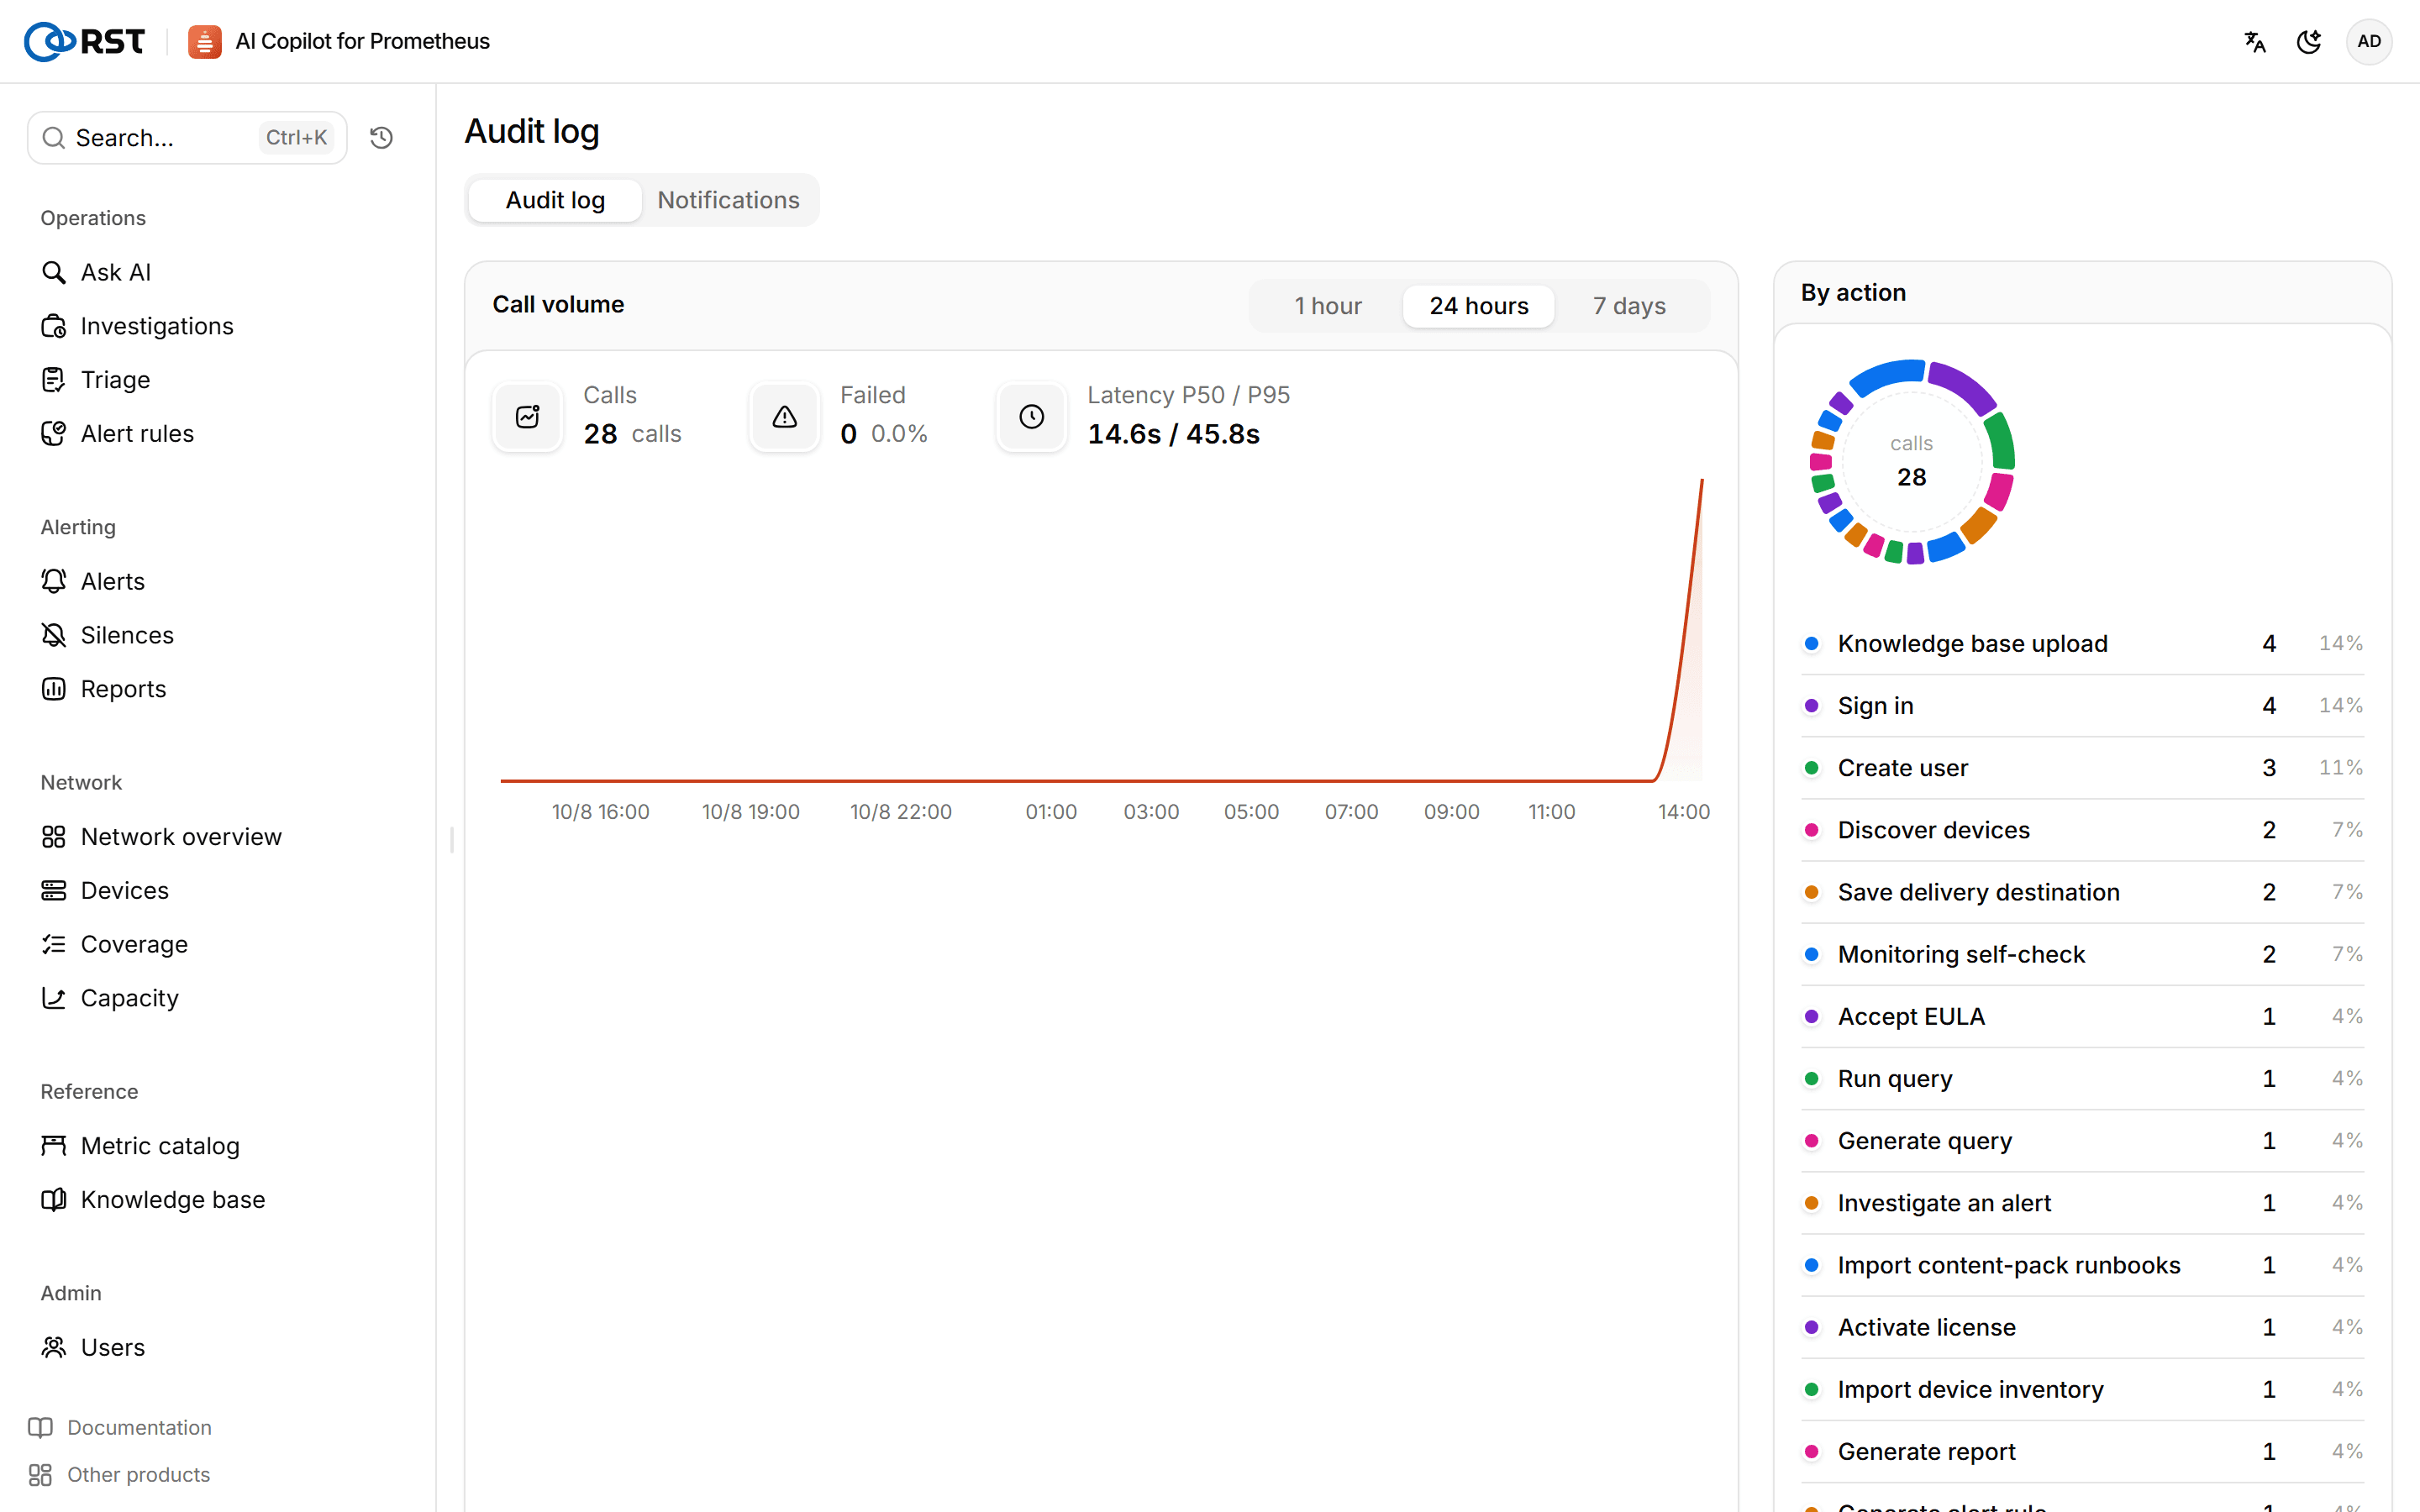The image size is (2420, 1512).
Task: Click the blue Knowledge base upload legend dot
Action: (x=1811, y=643)
